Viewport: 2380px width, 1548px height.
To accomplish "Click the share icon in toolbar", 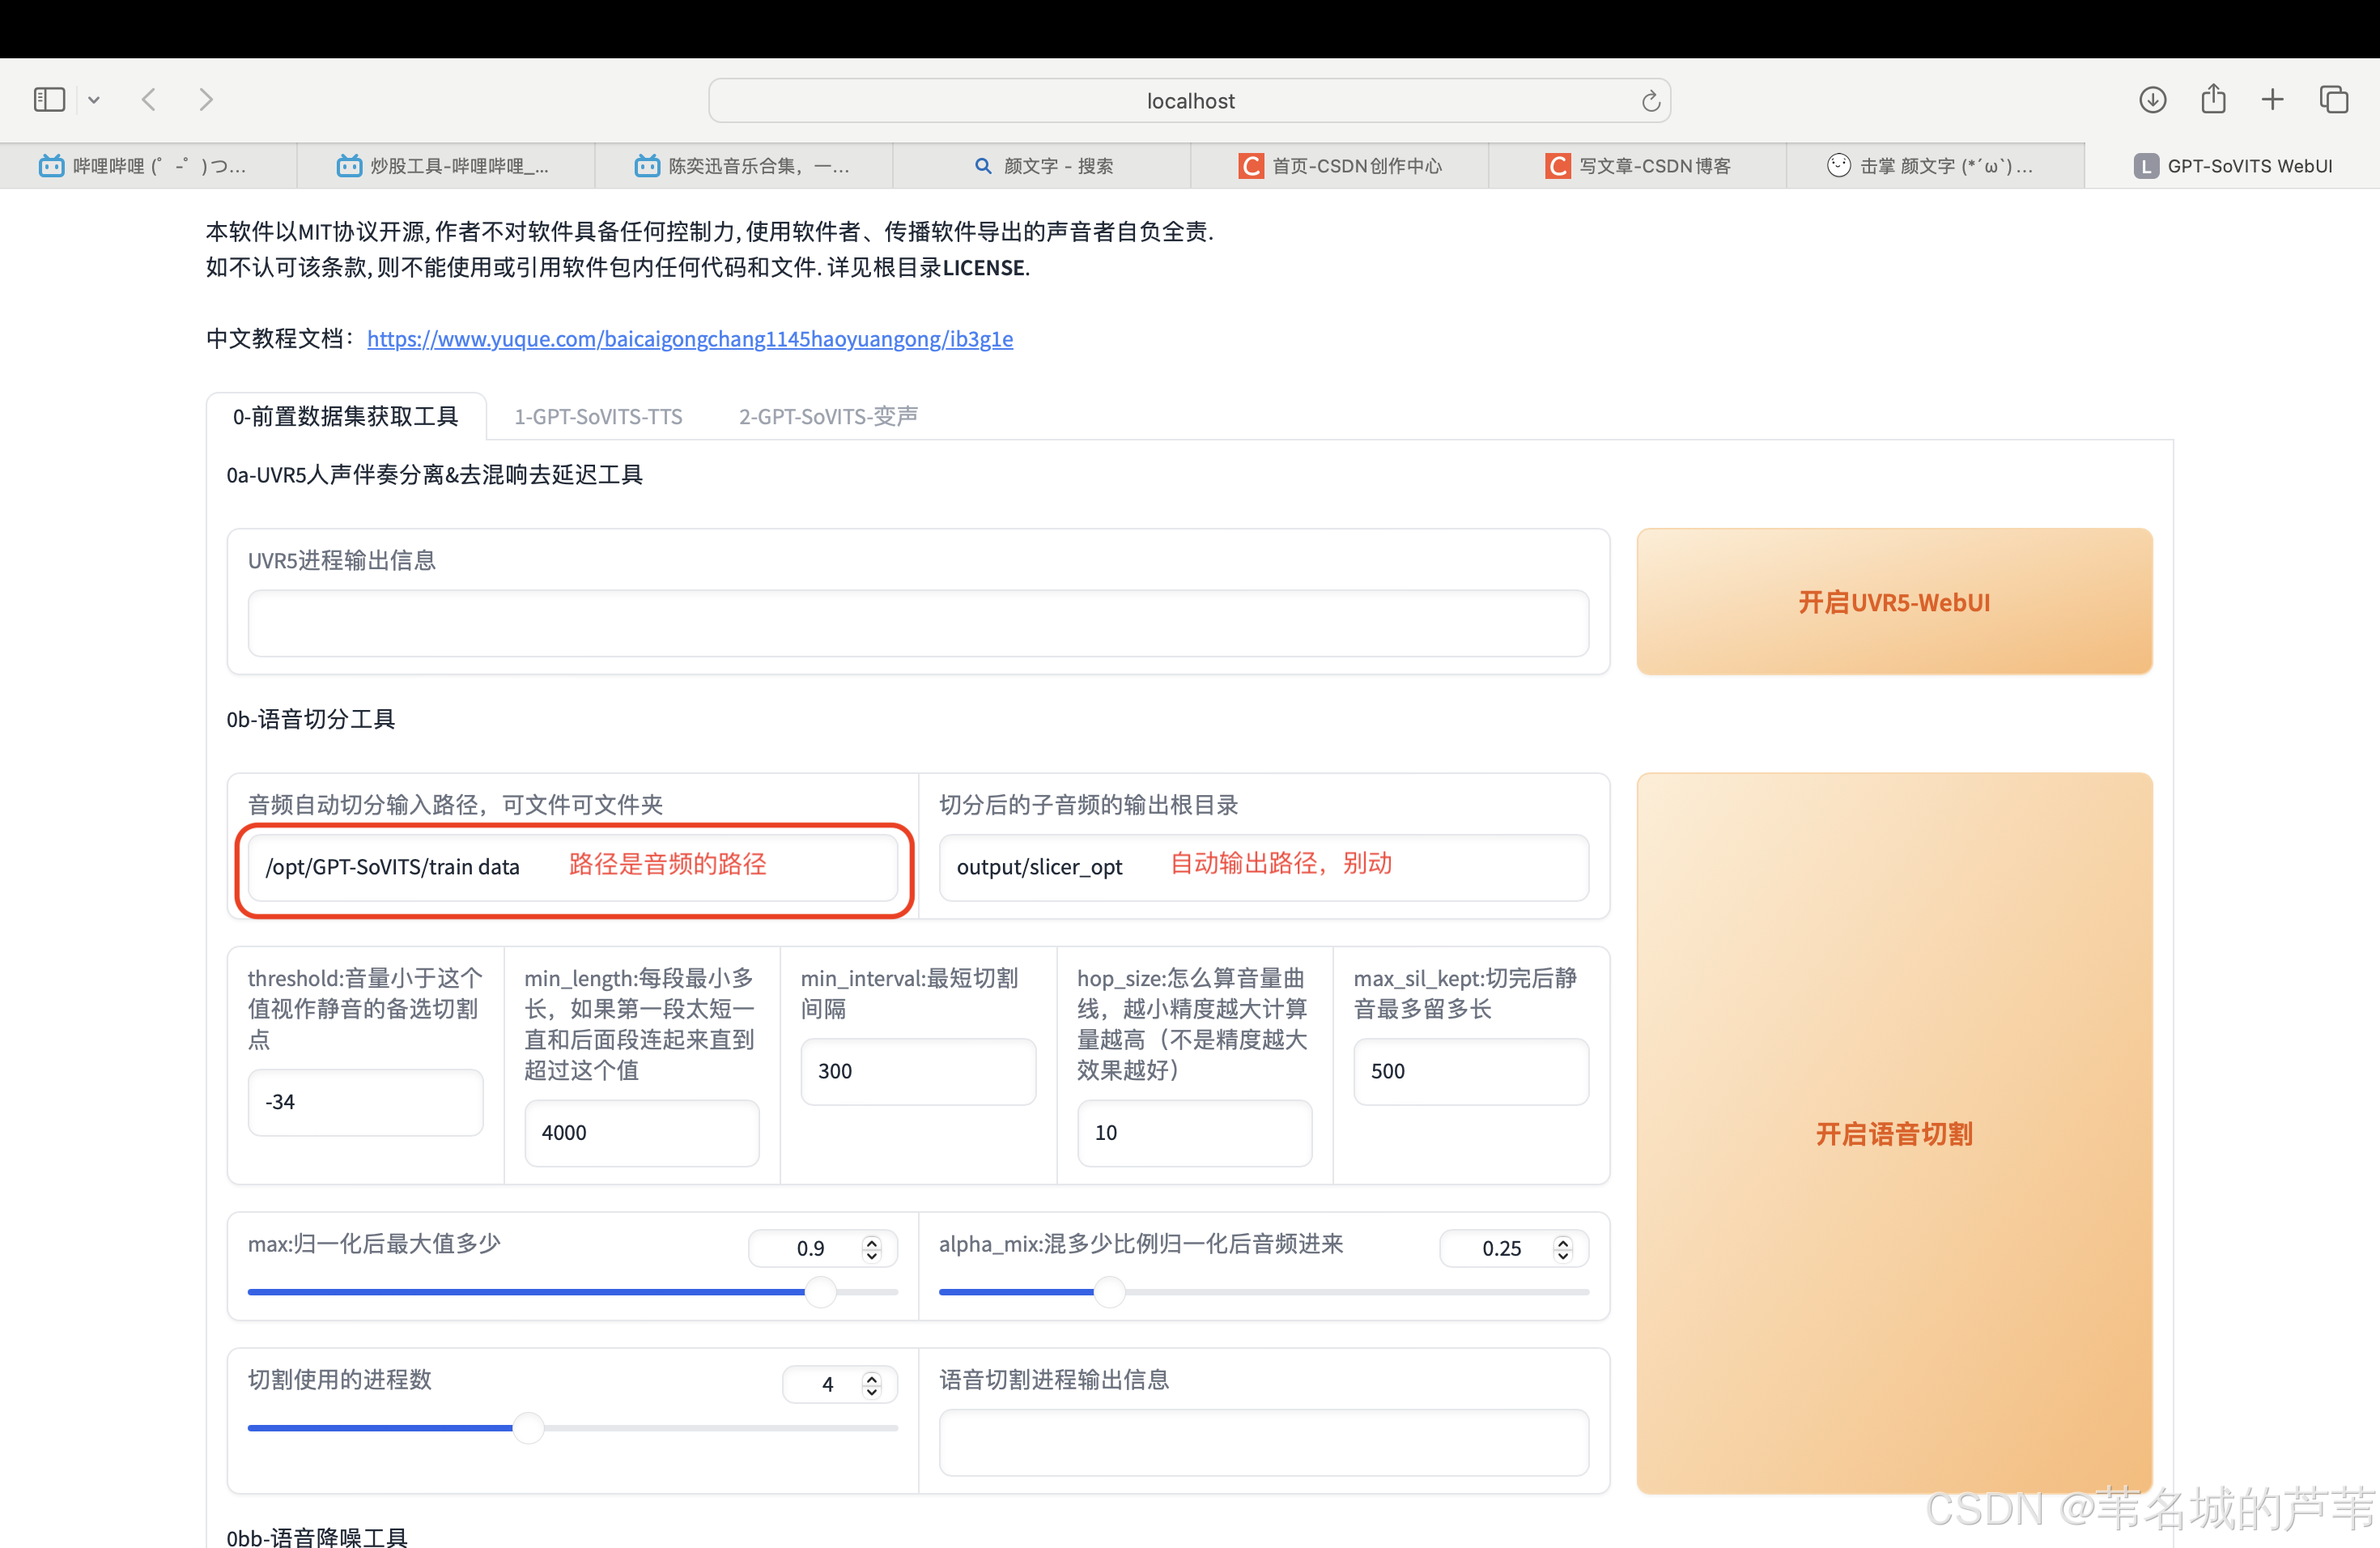I will click(x=2213, y=99).
